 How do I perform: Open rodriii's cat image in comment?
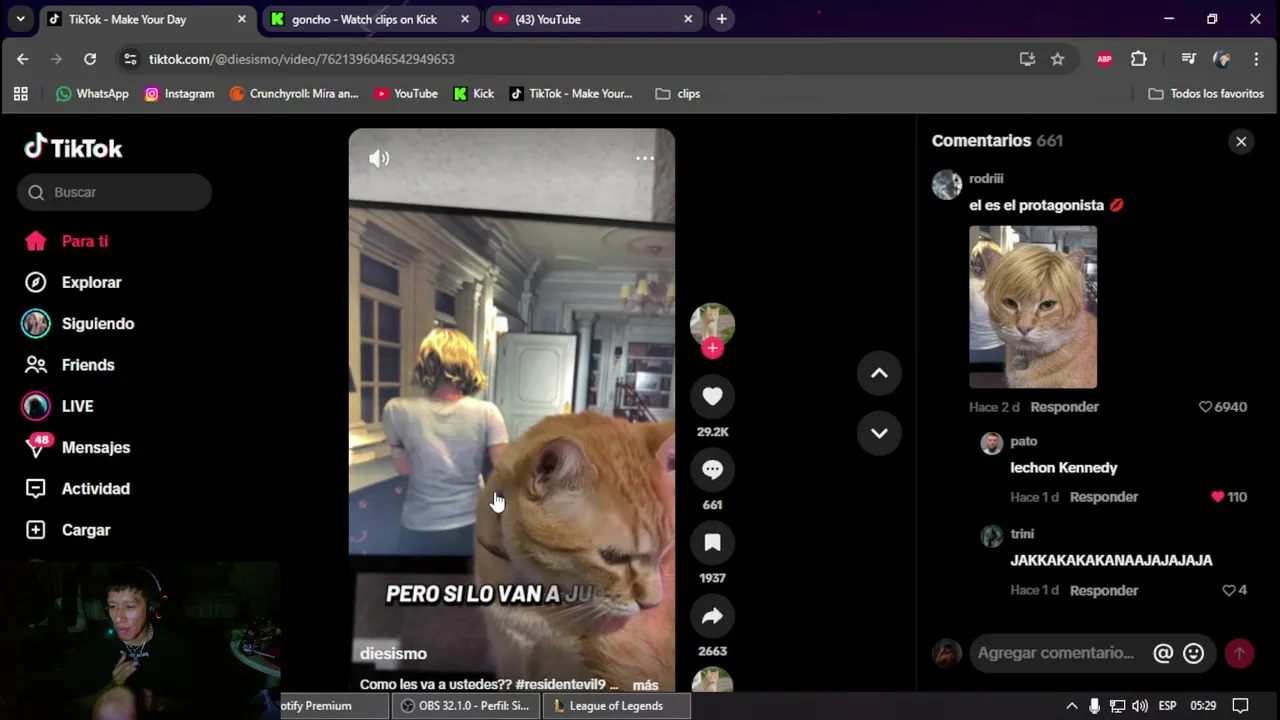1033,307
